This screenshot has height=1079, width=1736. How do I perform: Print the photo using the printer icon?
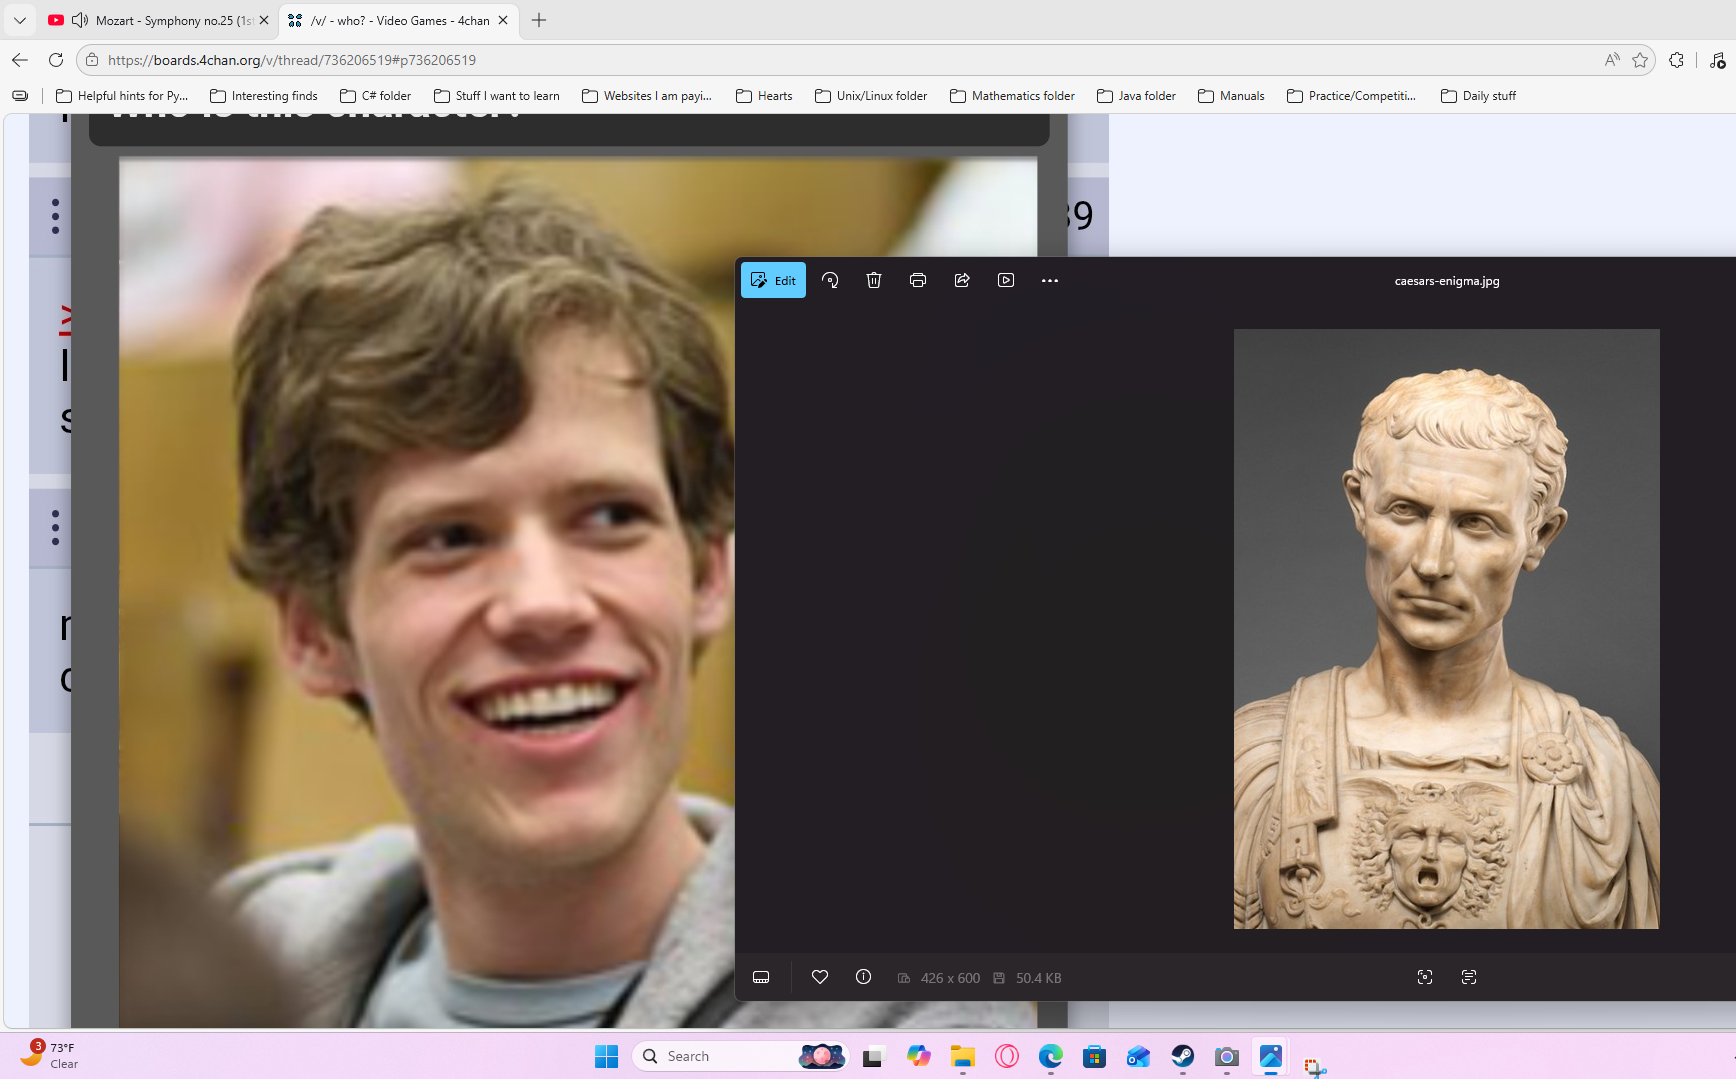tap(918, 281)
